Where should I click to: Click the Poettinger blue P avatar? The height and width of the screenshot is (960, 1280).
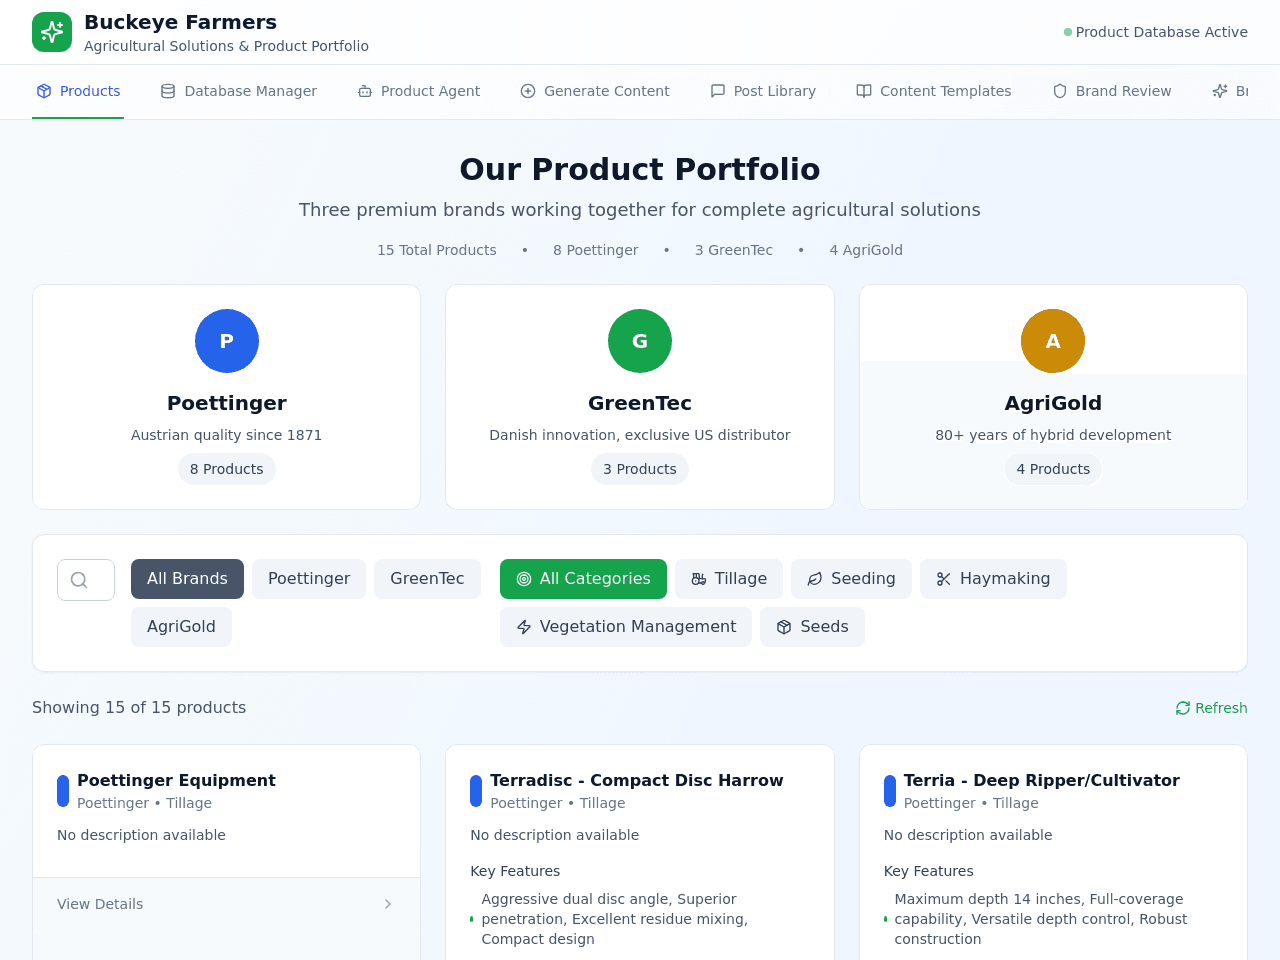[227, 341]
